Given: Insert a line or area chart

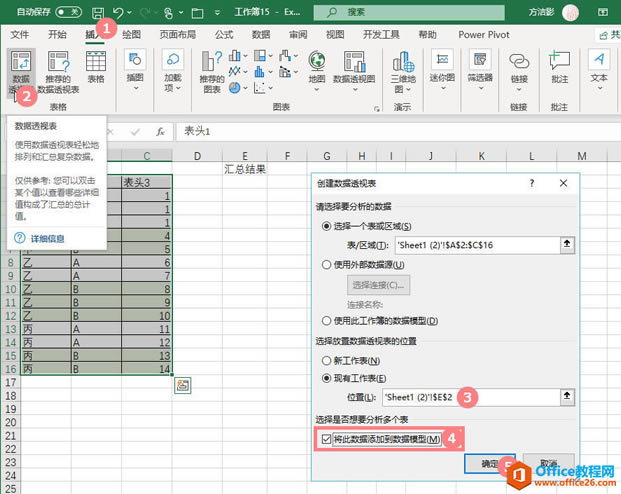Looking at the screenshot, I should (x=234, y=72).
